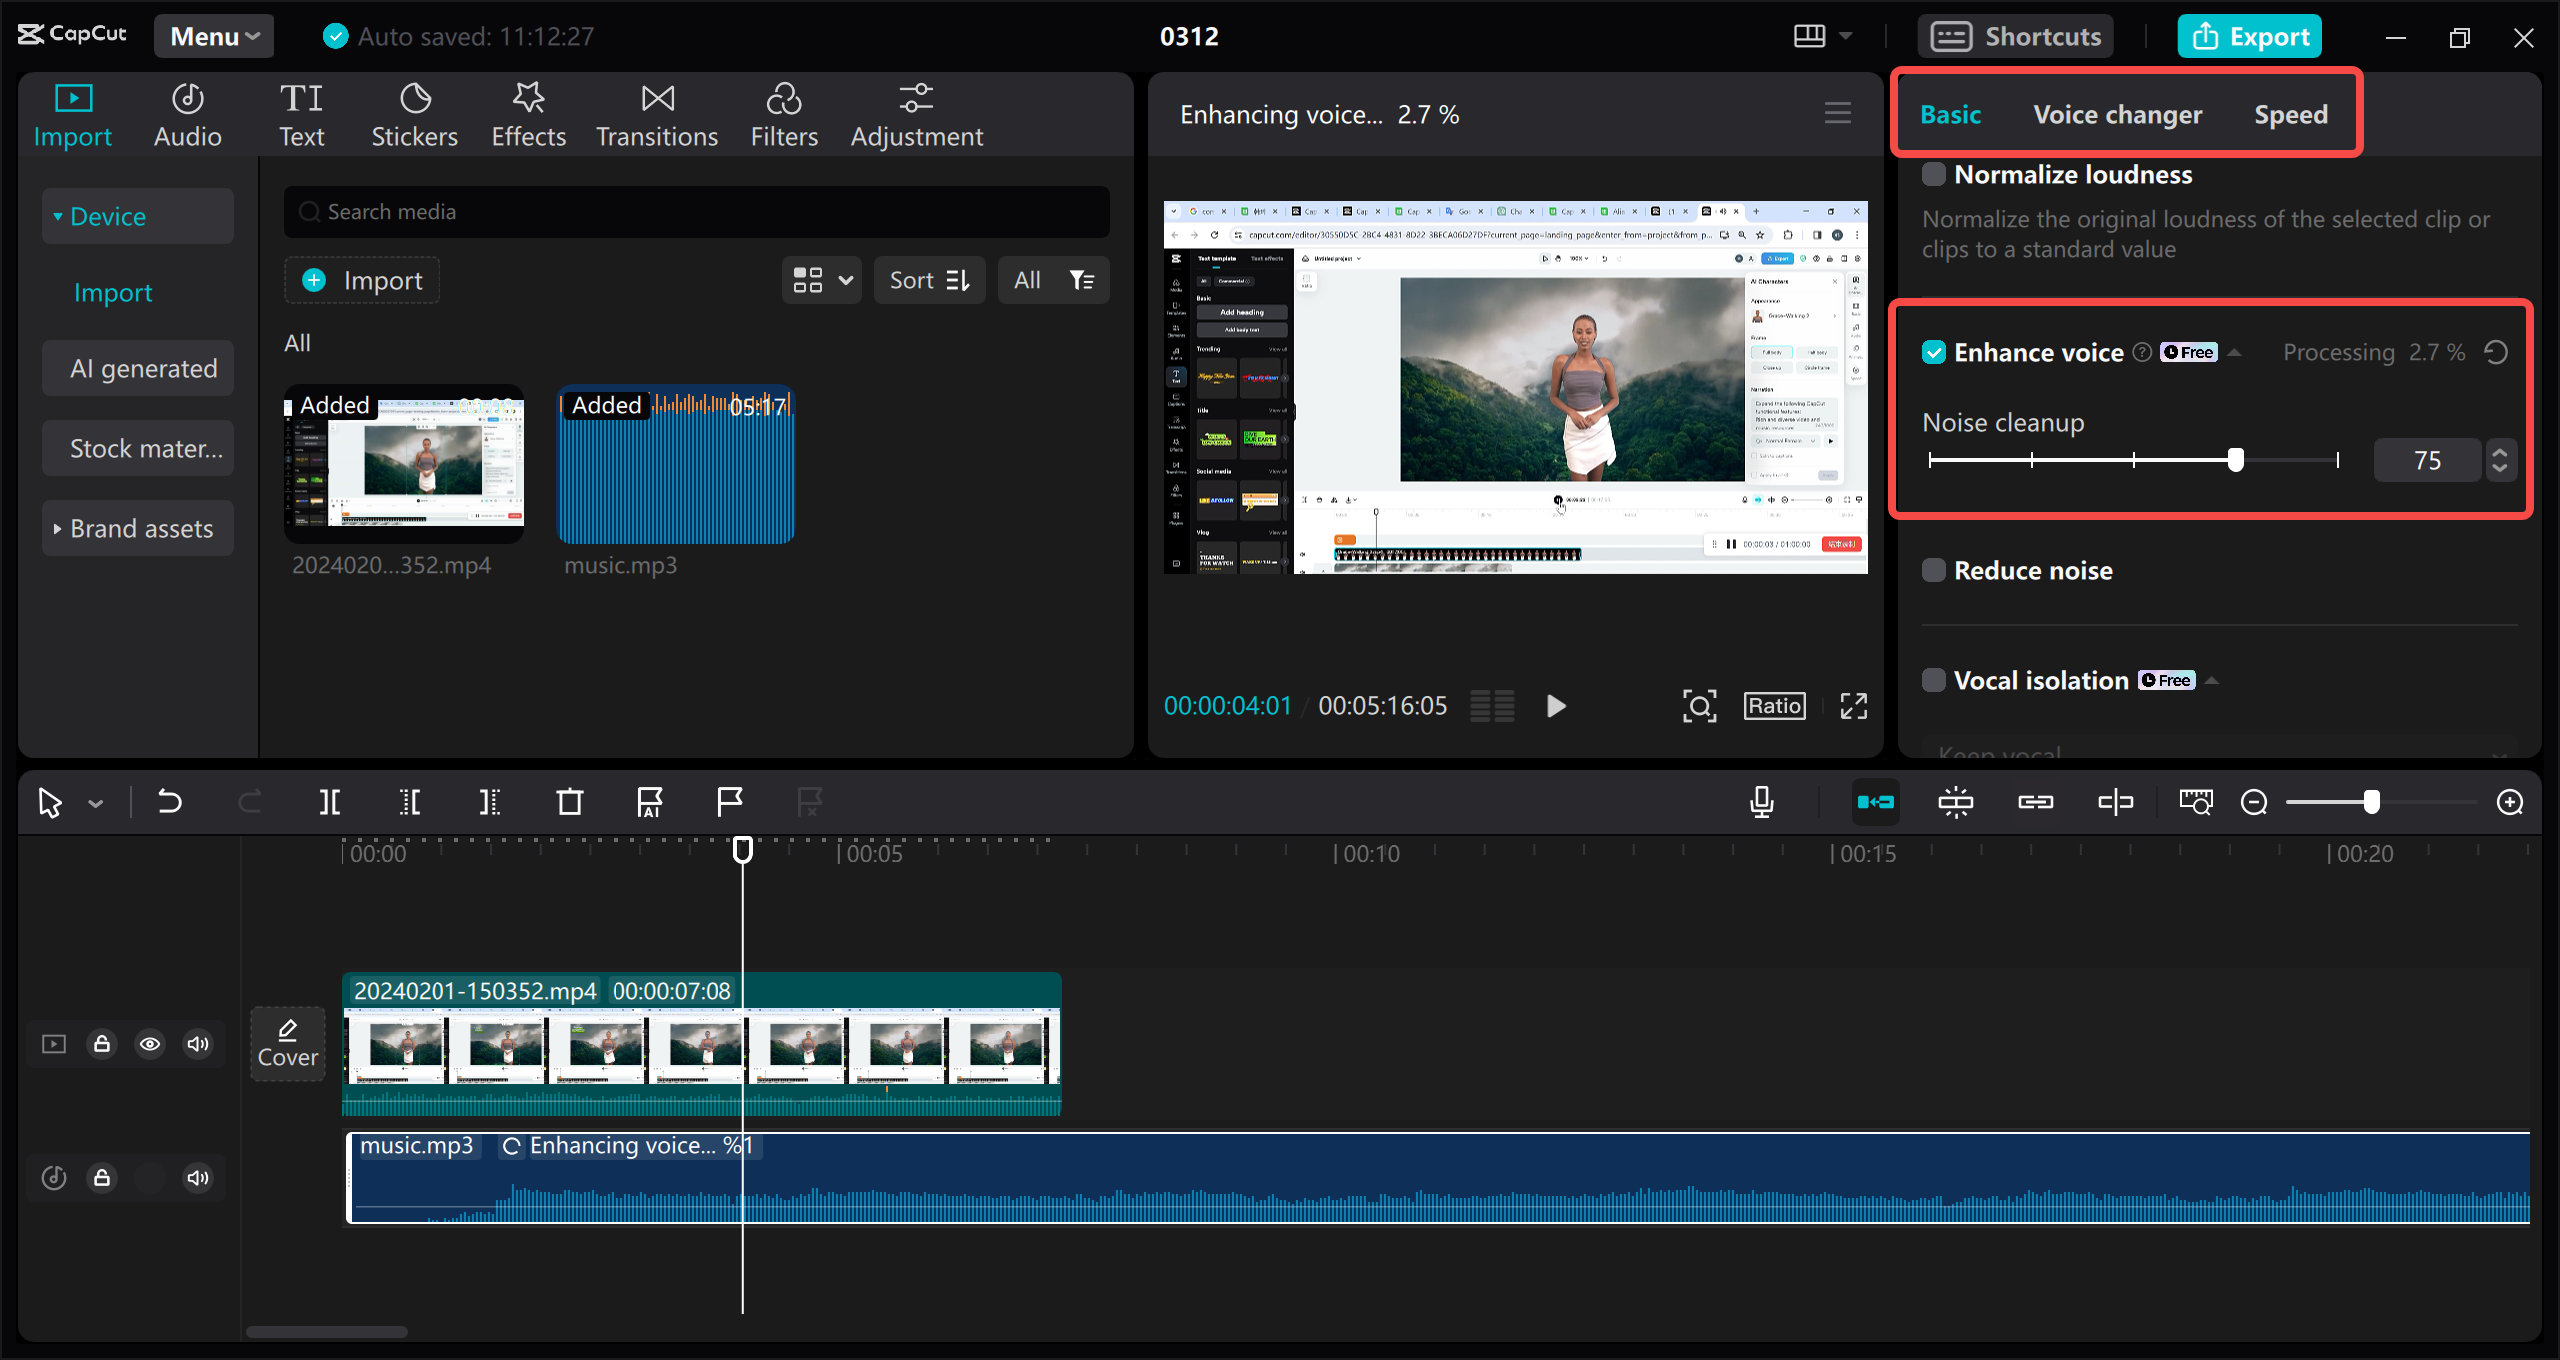Open the media view mode dropdown
The width and height of the screenshot is (2560, 1360).
[821, 280]
